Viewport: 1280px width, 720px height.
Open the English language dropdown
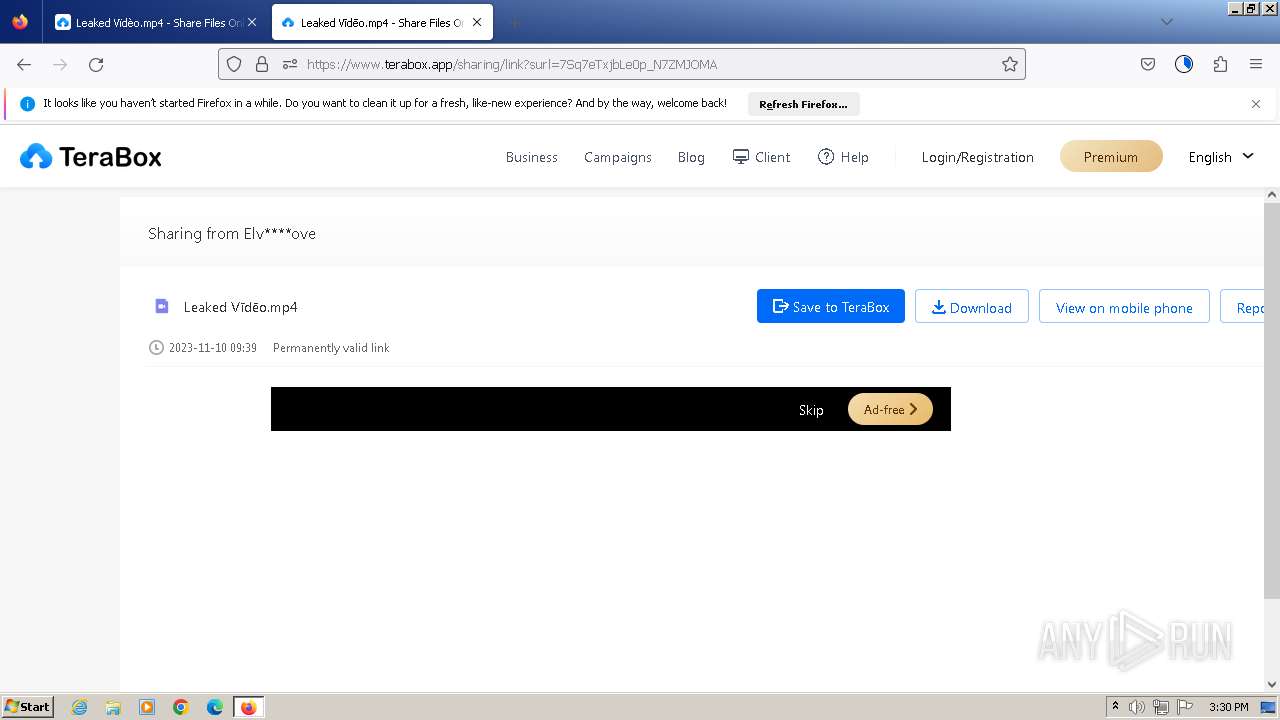(1220, 157)
